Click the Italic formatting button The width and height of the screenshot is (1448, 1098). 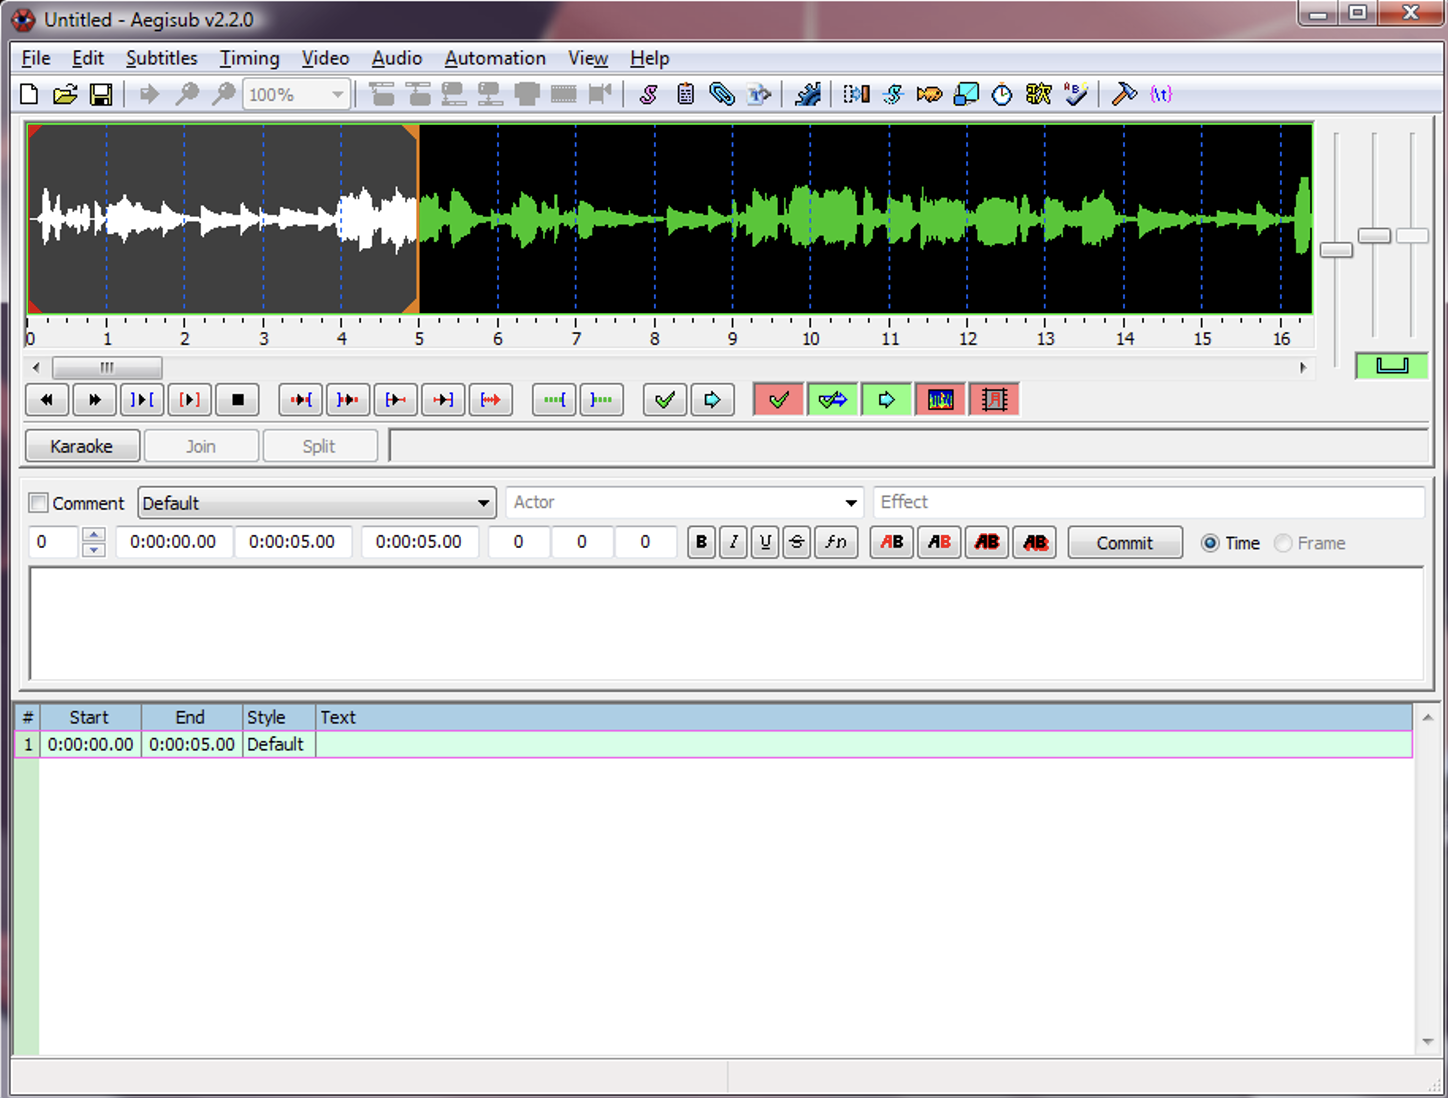pos(733,542)
